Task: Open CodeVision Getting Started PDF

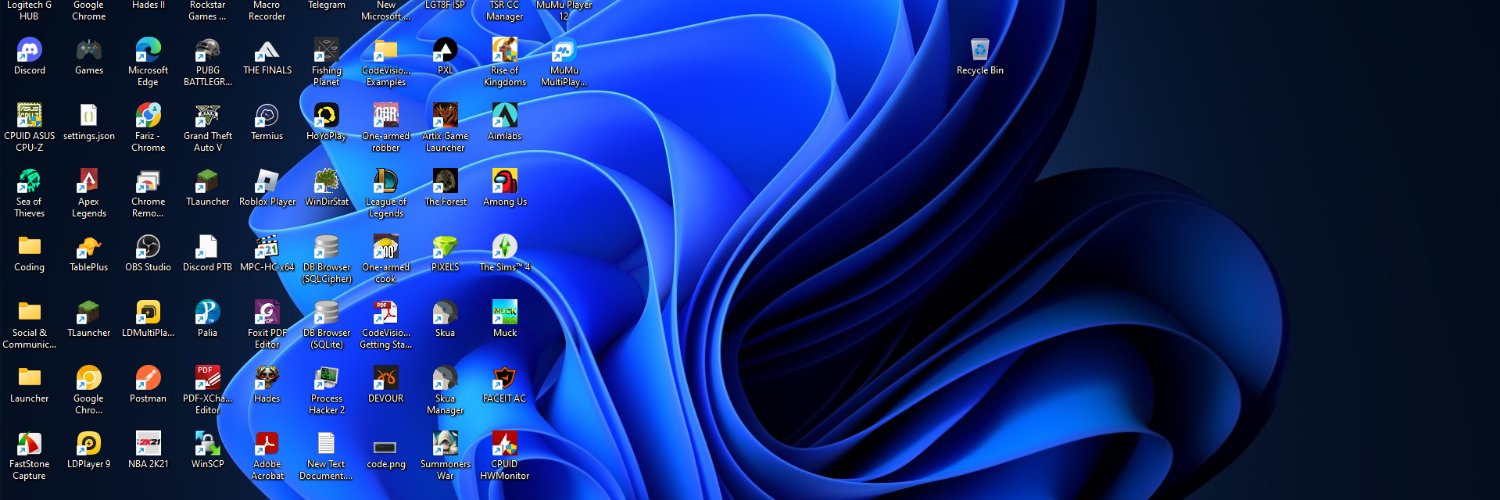Action: pos(385,312)
